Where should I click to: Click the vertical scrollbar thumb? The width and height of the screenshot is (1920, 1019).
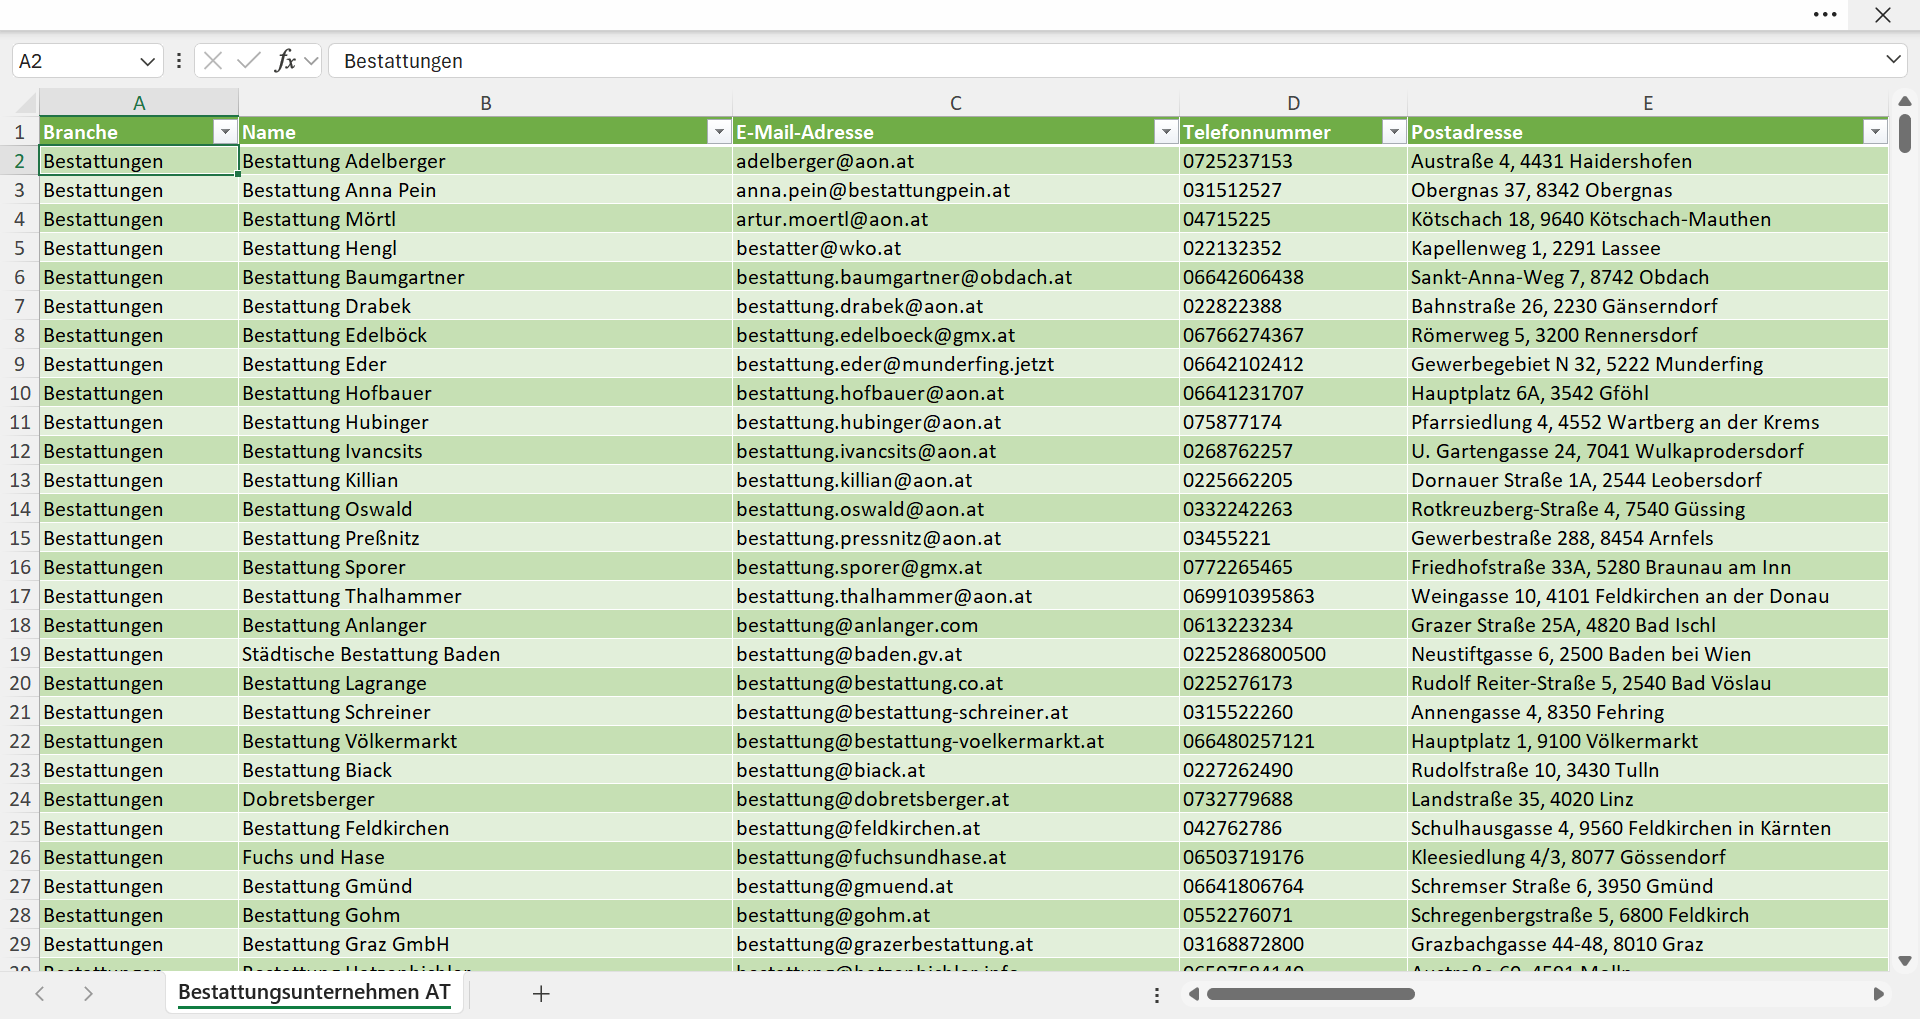coord(1905,133)
